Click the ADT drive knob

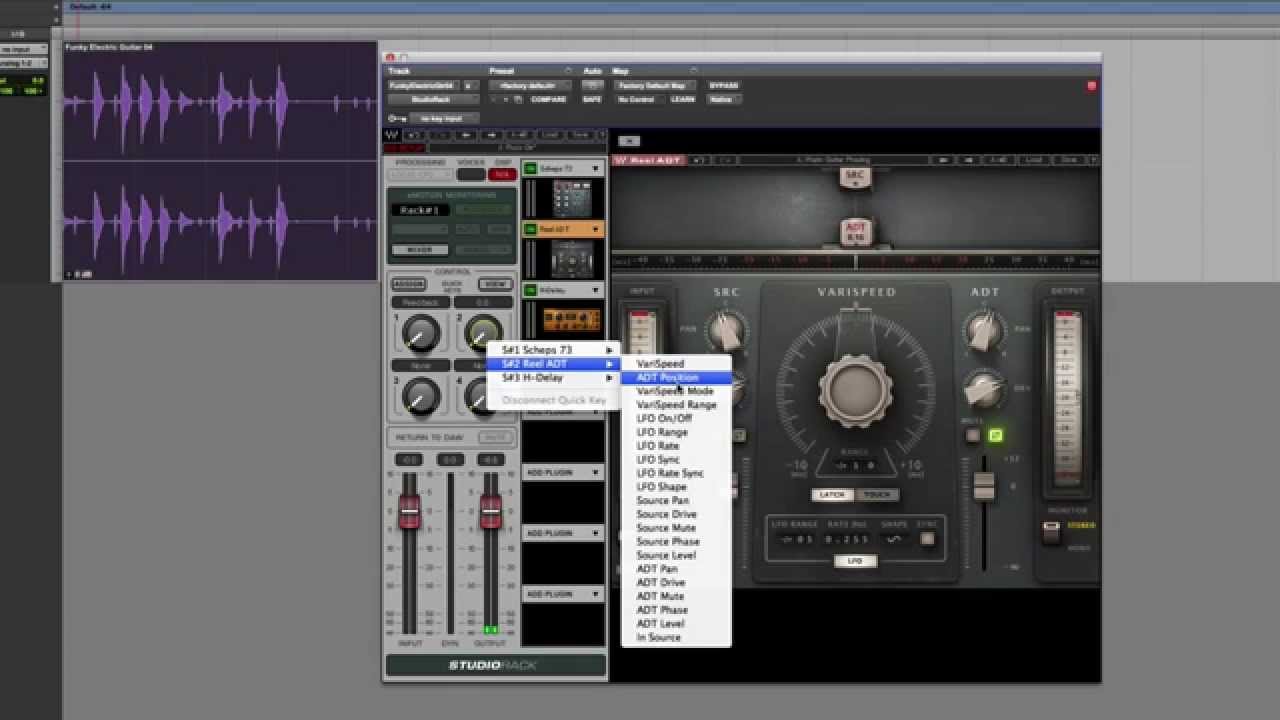click(984, 391)
